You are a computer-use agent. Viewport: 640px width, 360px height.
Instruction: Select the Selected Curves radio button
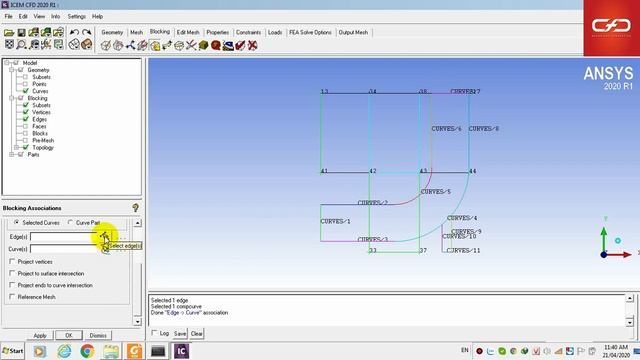[16, 222]
